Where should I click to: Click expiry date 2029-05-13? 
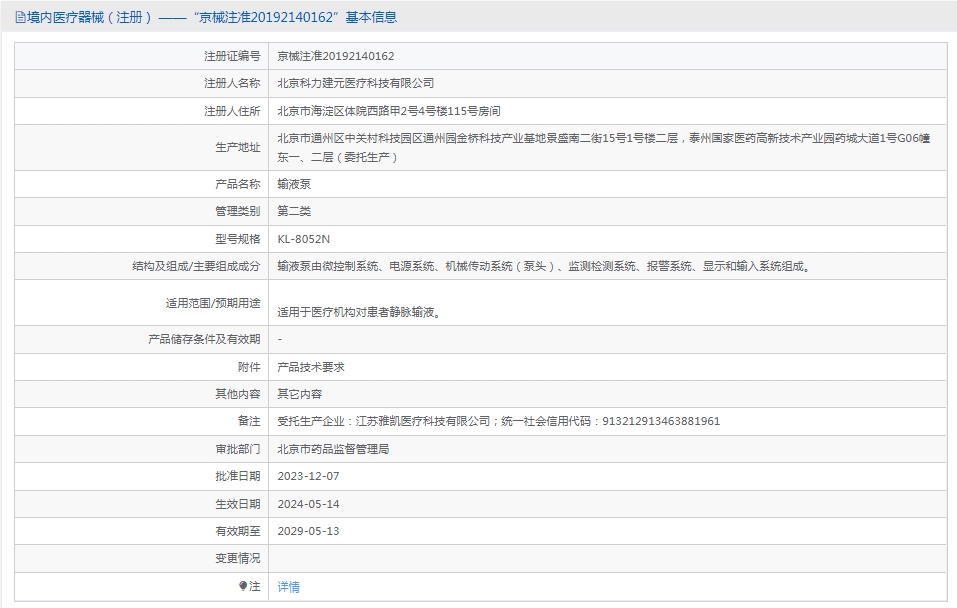point(308,531)
